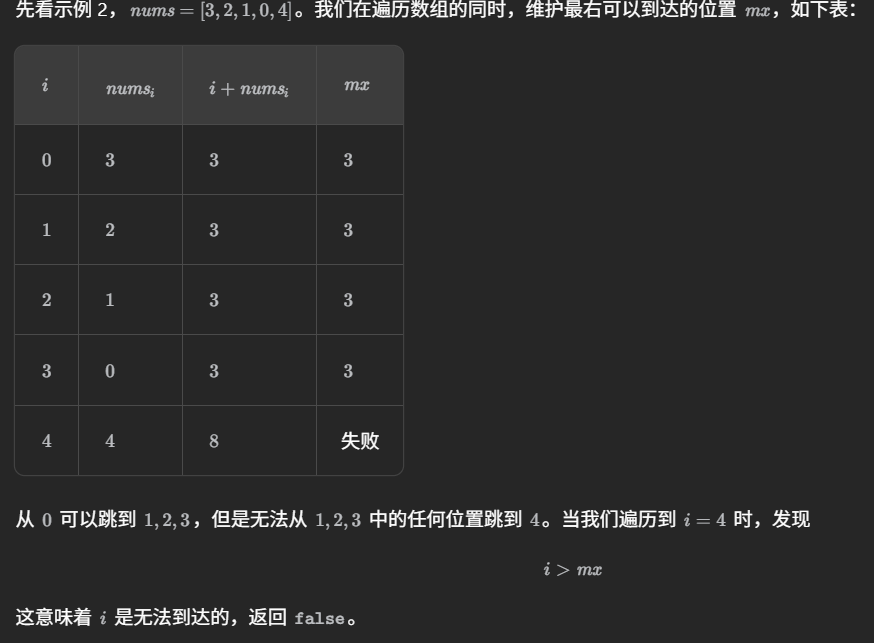Click the "i = 4" expression in the paragraph
Viewport: 874px width, 643px height.
(704, 520)
